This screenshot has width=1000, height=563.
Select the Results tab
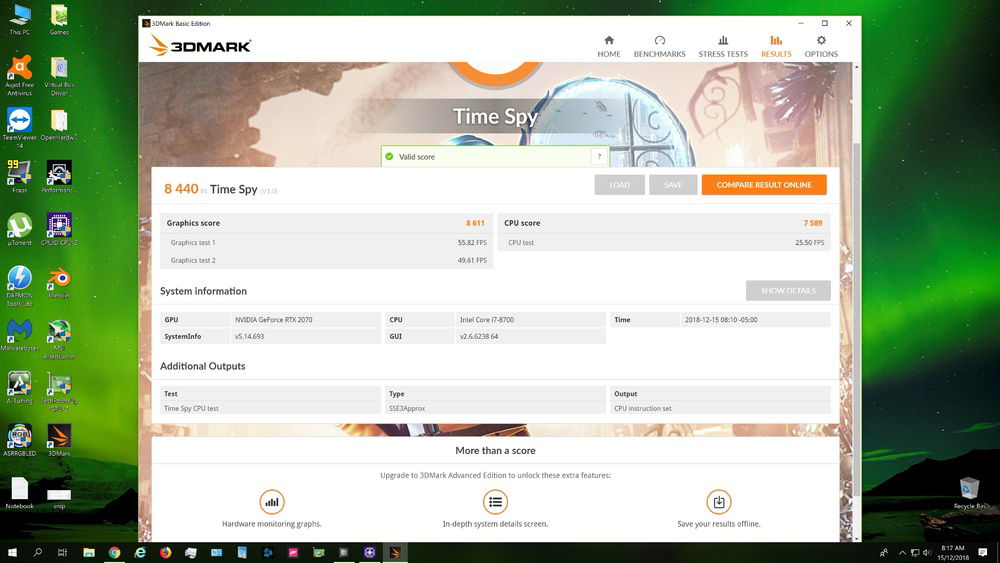[776, 46]
